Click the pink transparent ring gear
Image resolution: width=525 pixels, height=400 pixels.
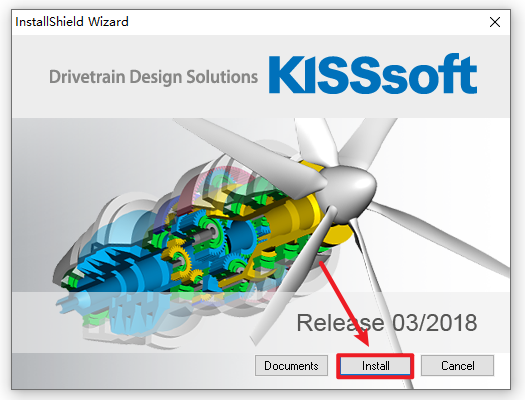[214, 181]
